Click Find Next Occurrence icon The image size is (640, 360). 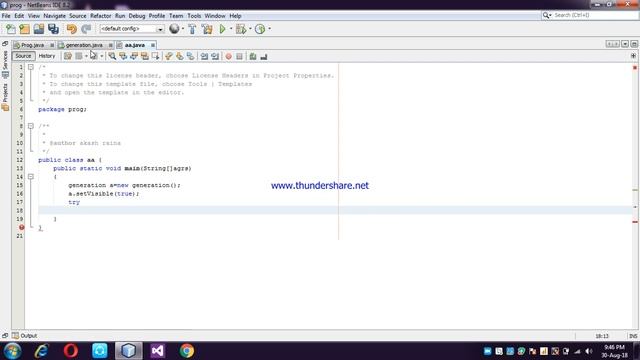pos(134,56)
